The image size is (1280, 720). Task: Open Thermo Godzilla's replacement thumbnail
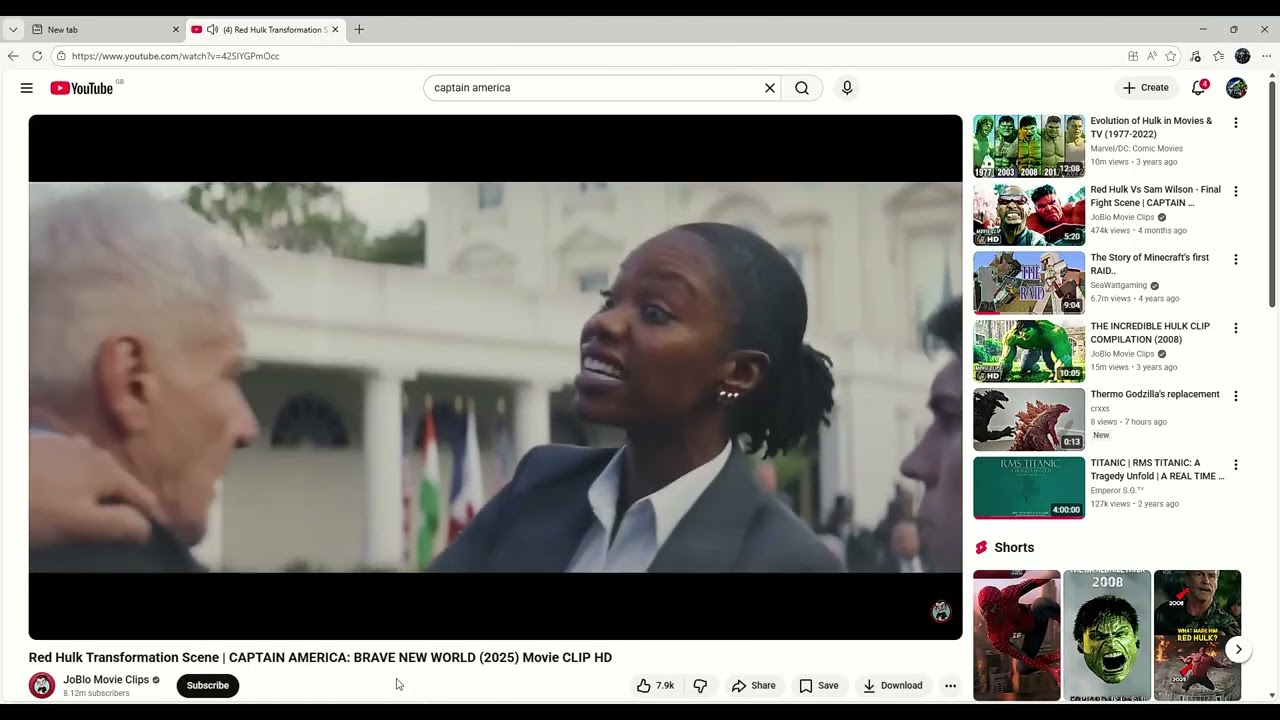pos(1029,420)
